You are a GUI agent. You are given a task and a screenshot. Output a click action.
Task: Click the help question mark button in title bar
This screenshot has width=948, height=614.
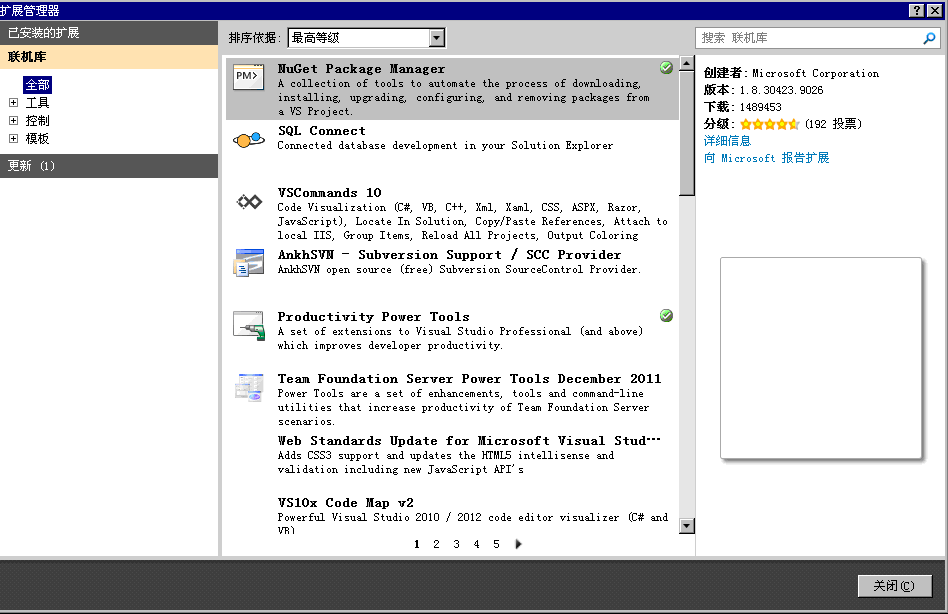point(917,10)
